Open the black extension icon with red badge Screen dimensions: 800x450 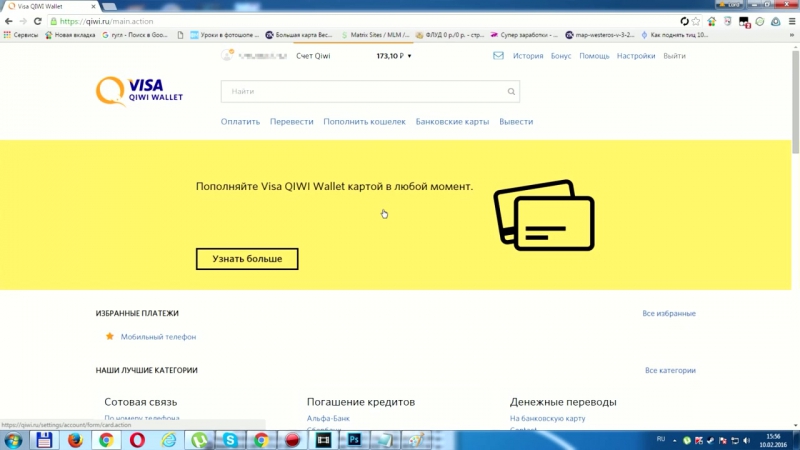click(x=744, y=22)
